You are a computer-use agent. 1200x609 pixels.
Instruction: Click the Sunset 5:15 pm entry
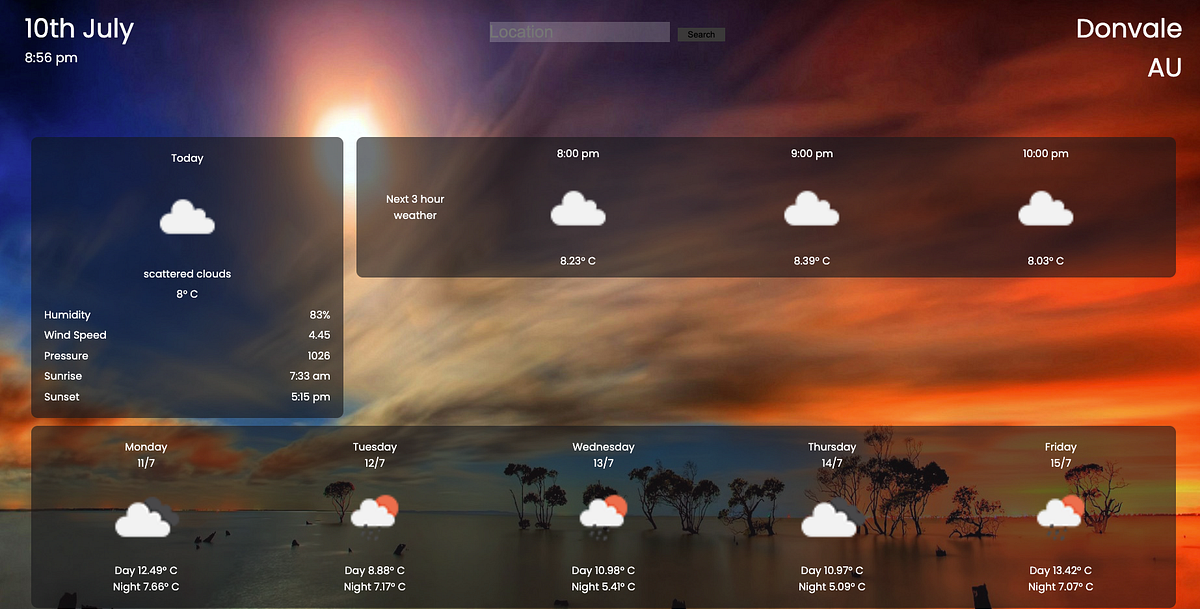tap(187, 396)
